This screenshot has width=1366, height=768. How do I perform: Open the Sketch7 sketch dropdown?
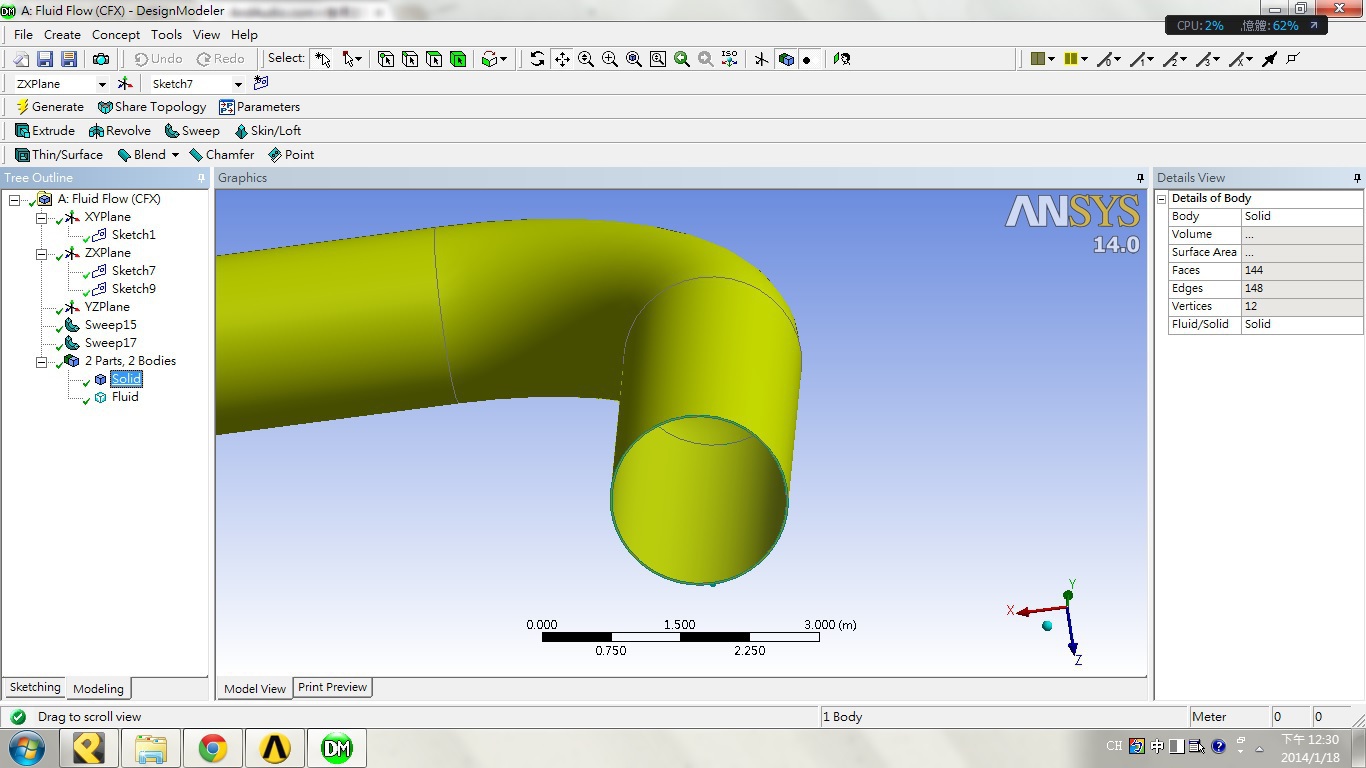click(238, 84)
